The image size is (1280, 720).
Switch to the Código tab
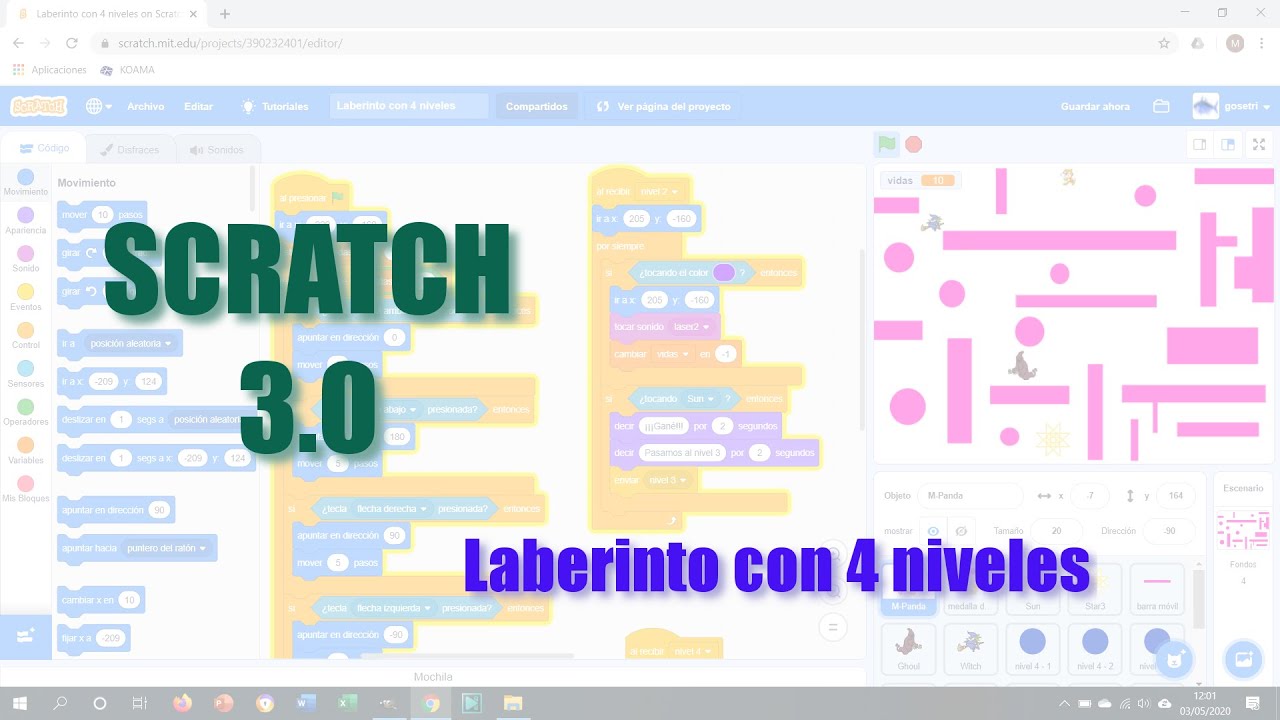(43, 148)
